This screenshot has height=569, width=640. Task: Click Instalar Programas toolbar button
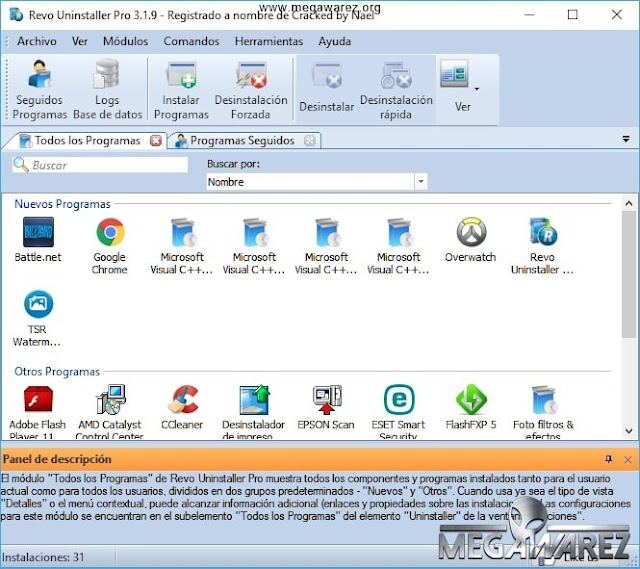point(181,89)
